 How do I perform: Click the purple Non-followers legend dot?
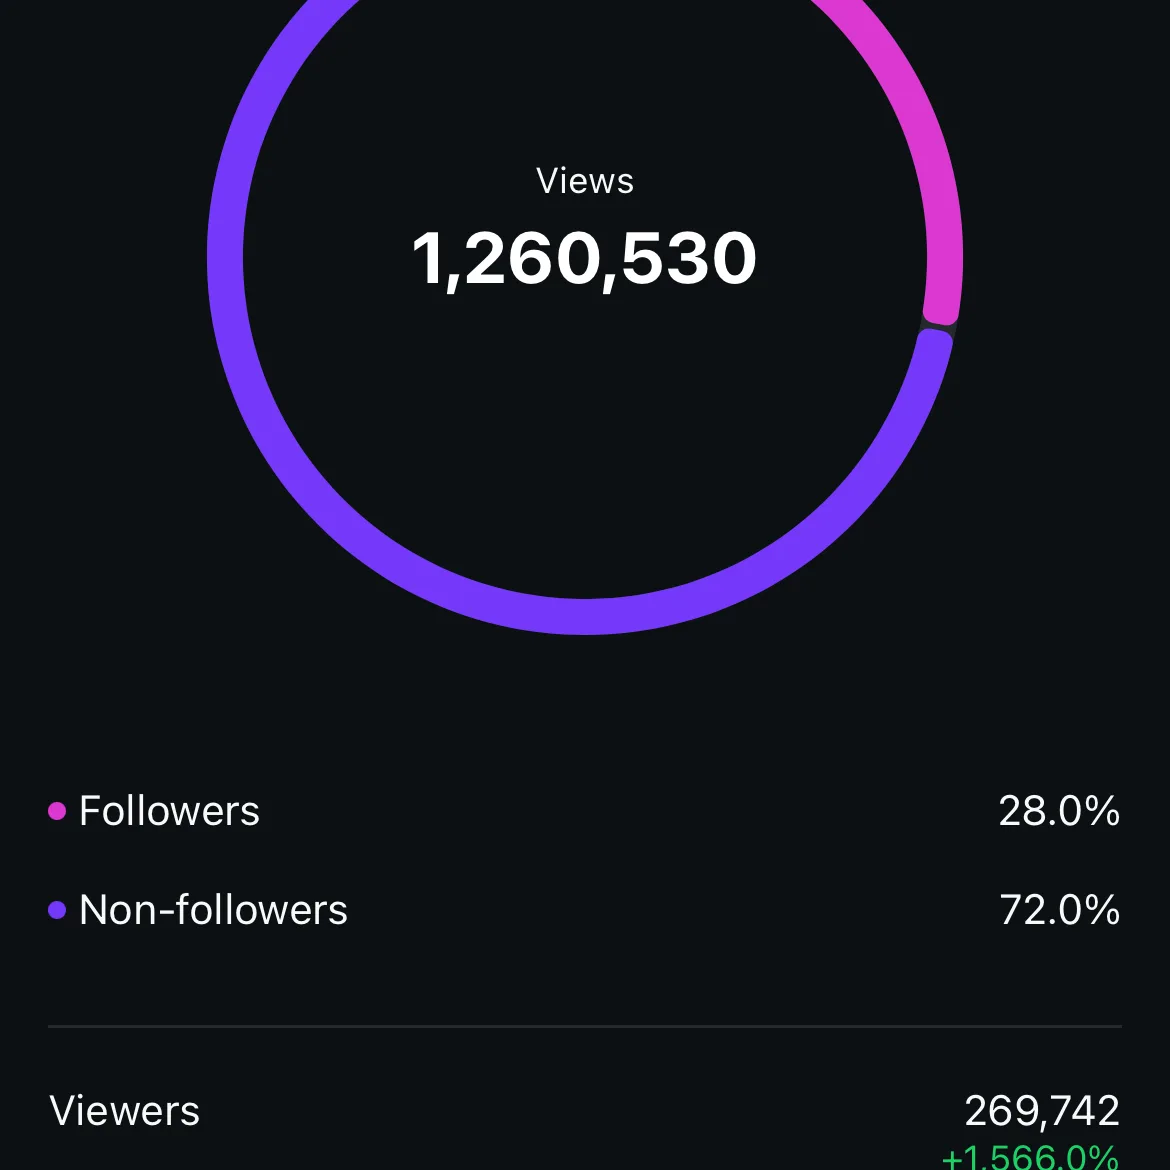[x=57, y=910]
